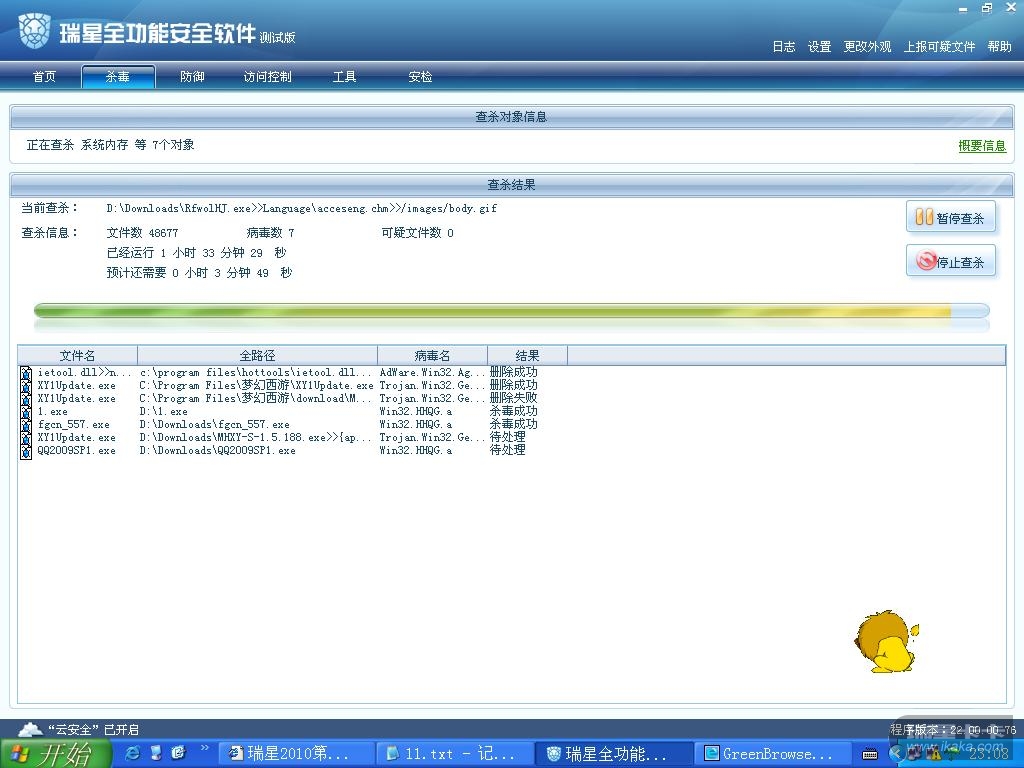Viewport: 1024px width, 768px height.
Task: Select the ietool.dll>>n... file name
Action: (x=84, y=372)
